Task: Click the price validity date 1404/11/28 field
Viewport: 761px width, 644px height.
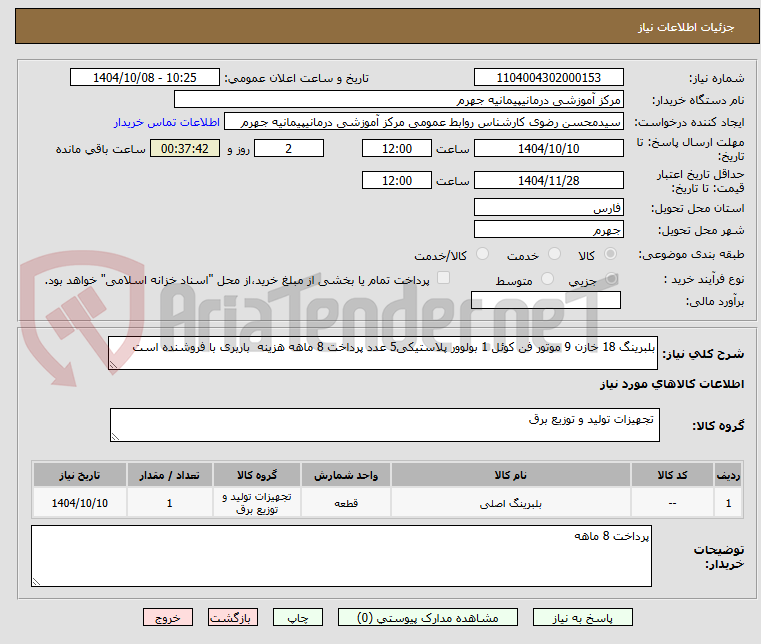Action: pyautogui.click(x=549, y=181)
